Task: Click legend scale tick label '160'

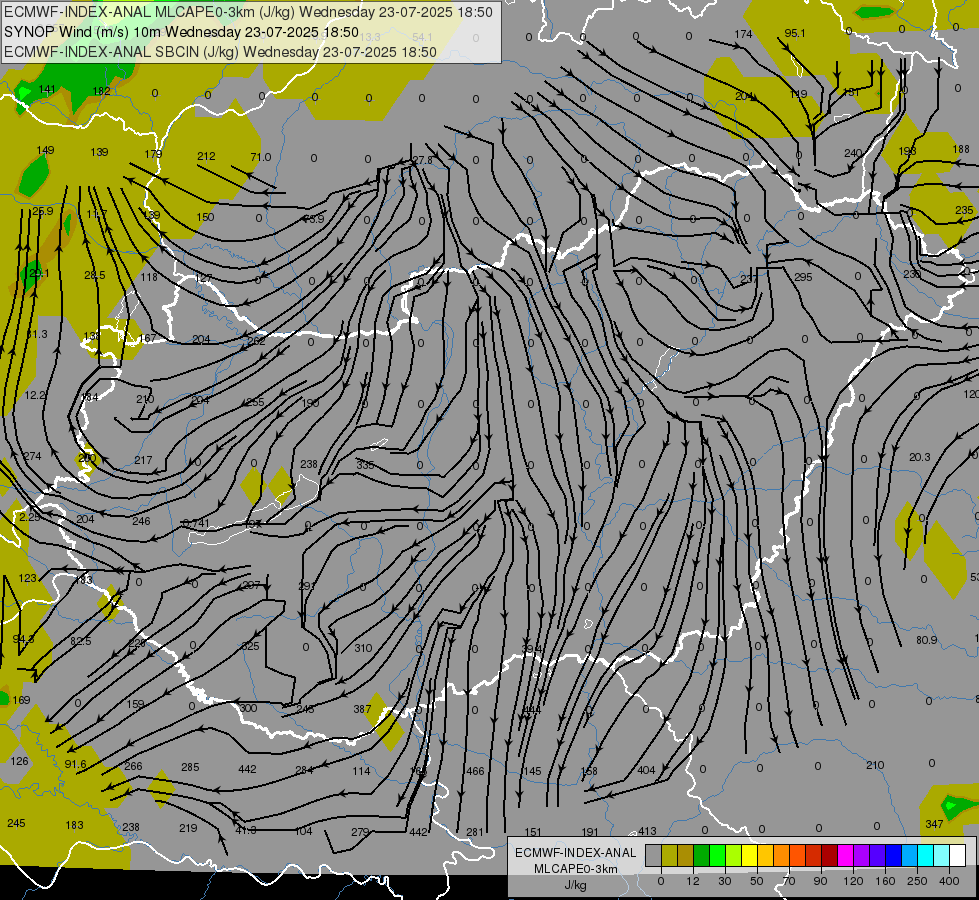Action: (x=885, y=881)
